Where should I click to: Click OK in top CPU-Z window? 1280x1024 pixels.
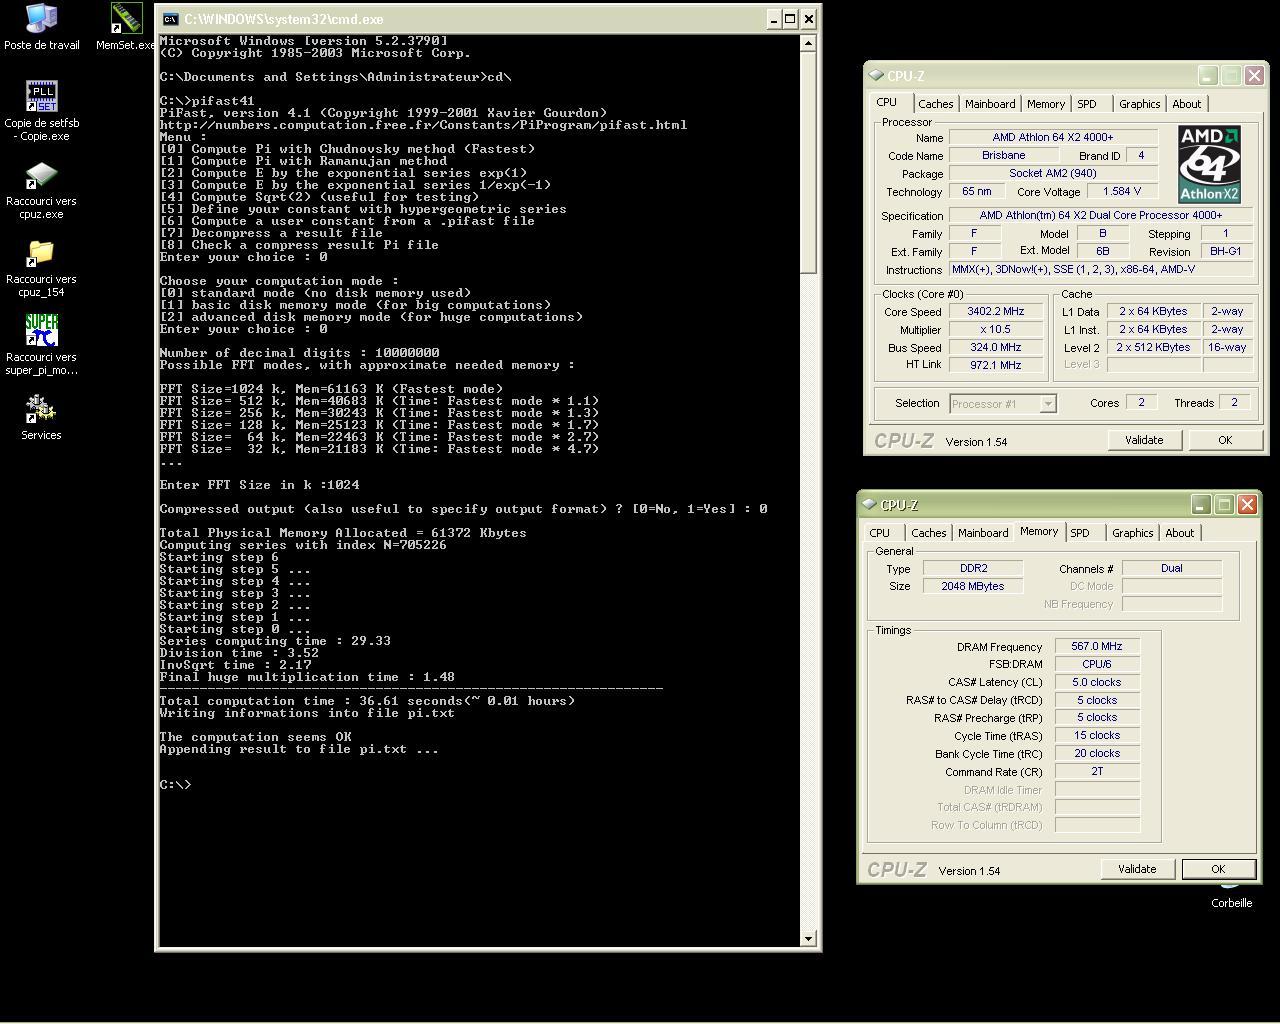click(1225, 440)
